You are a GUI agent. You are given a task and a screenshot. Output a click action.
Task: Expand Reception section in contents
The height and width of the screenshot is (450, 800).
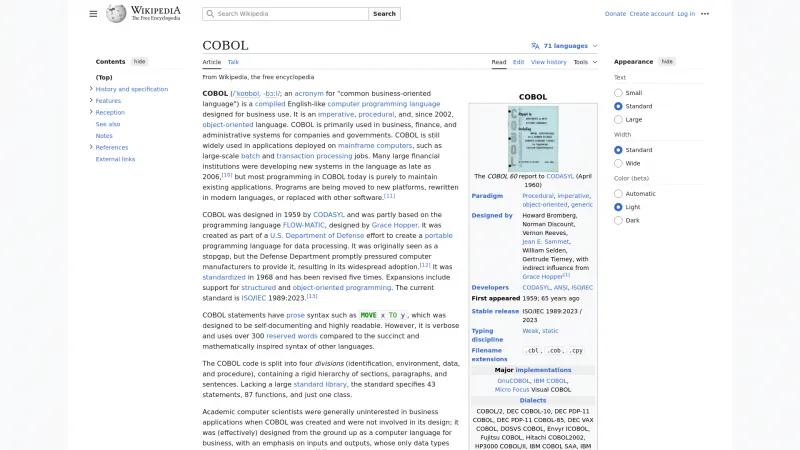coord(91,112)
